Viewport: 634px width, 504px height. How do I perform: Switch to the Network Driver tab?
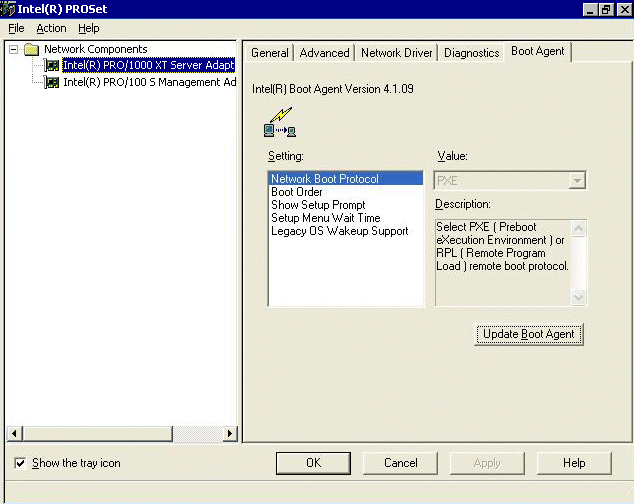[396, 53]
